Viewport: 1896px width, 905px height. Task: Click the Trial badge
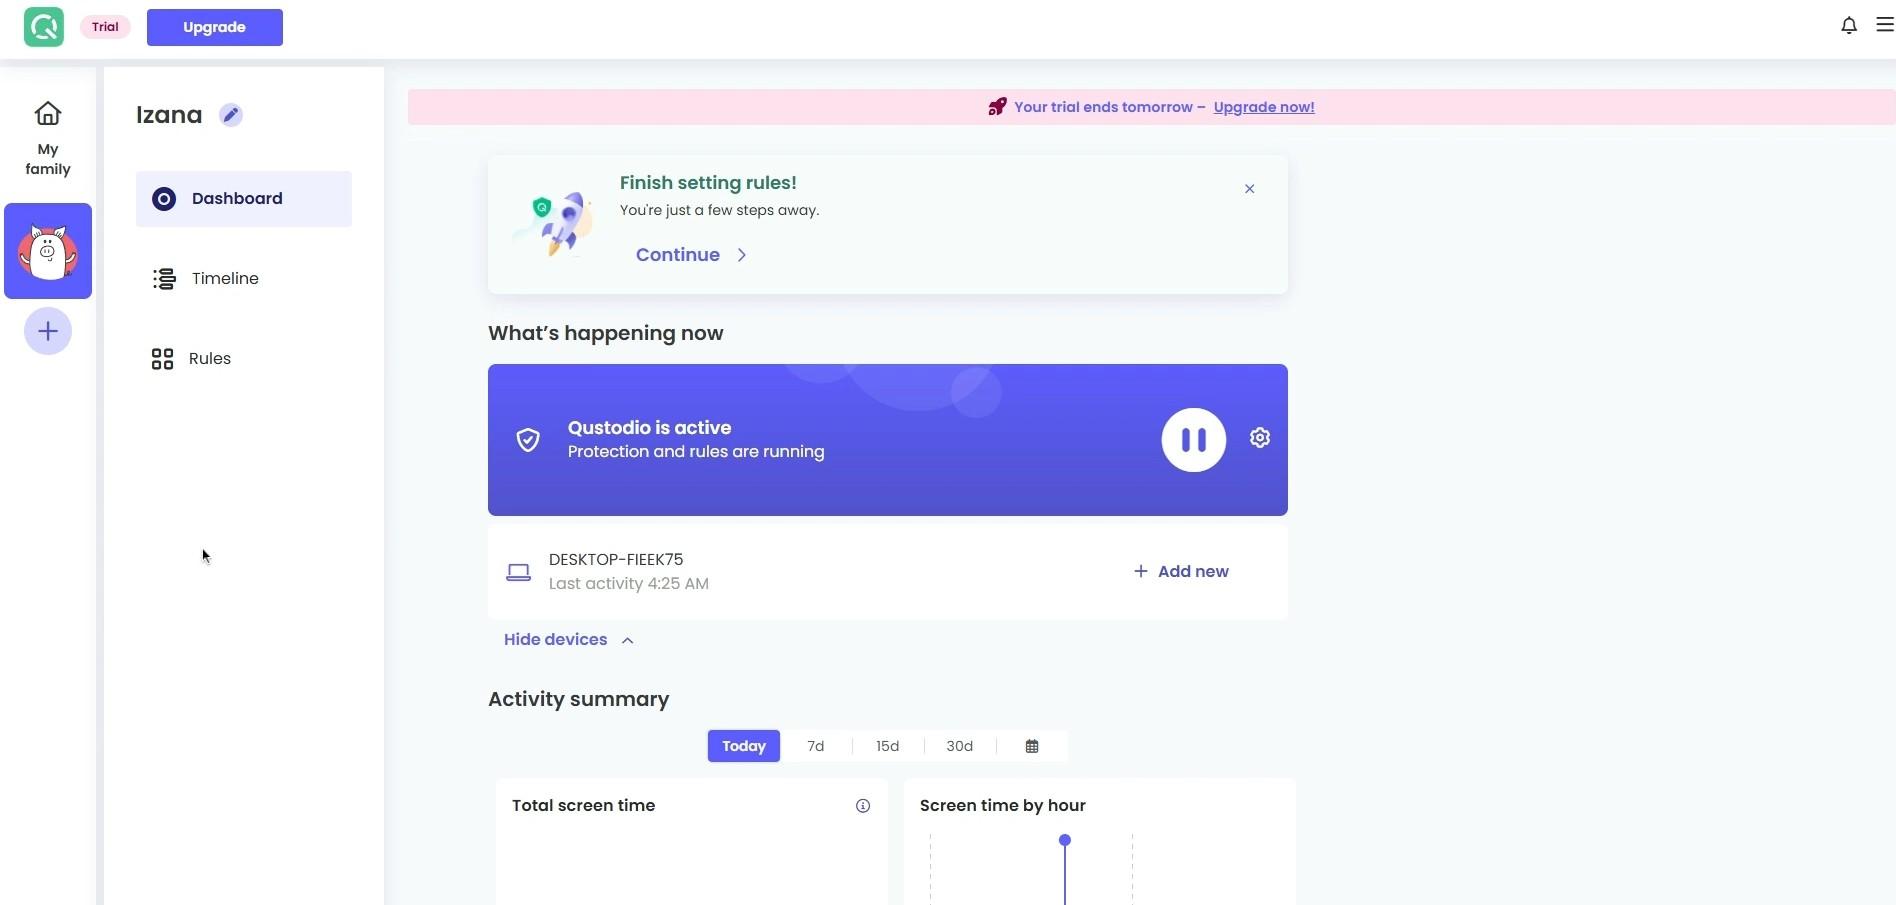[x=105, y=27]
